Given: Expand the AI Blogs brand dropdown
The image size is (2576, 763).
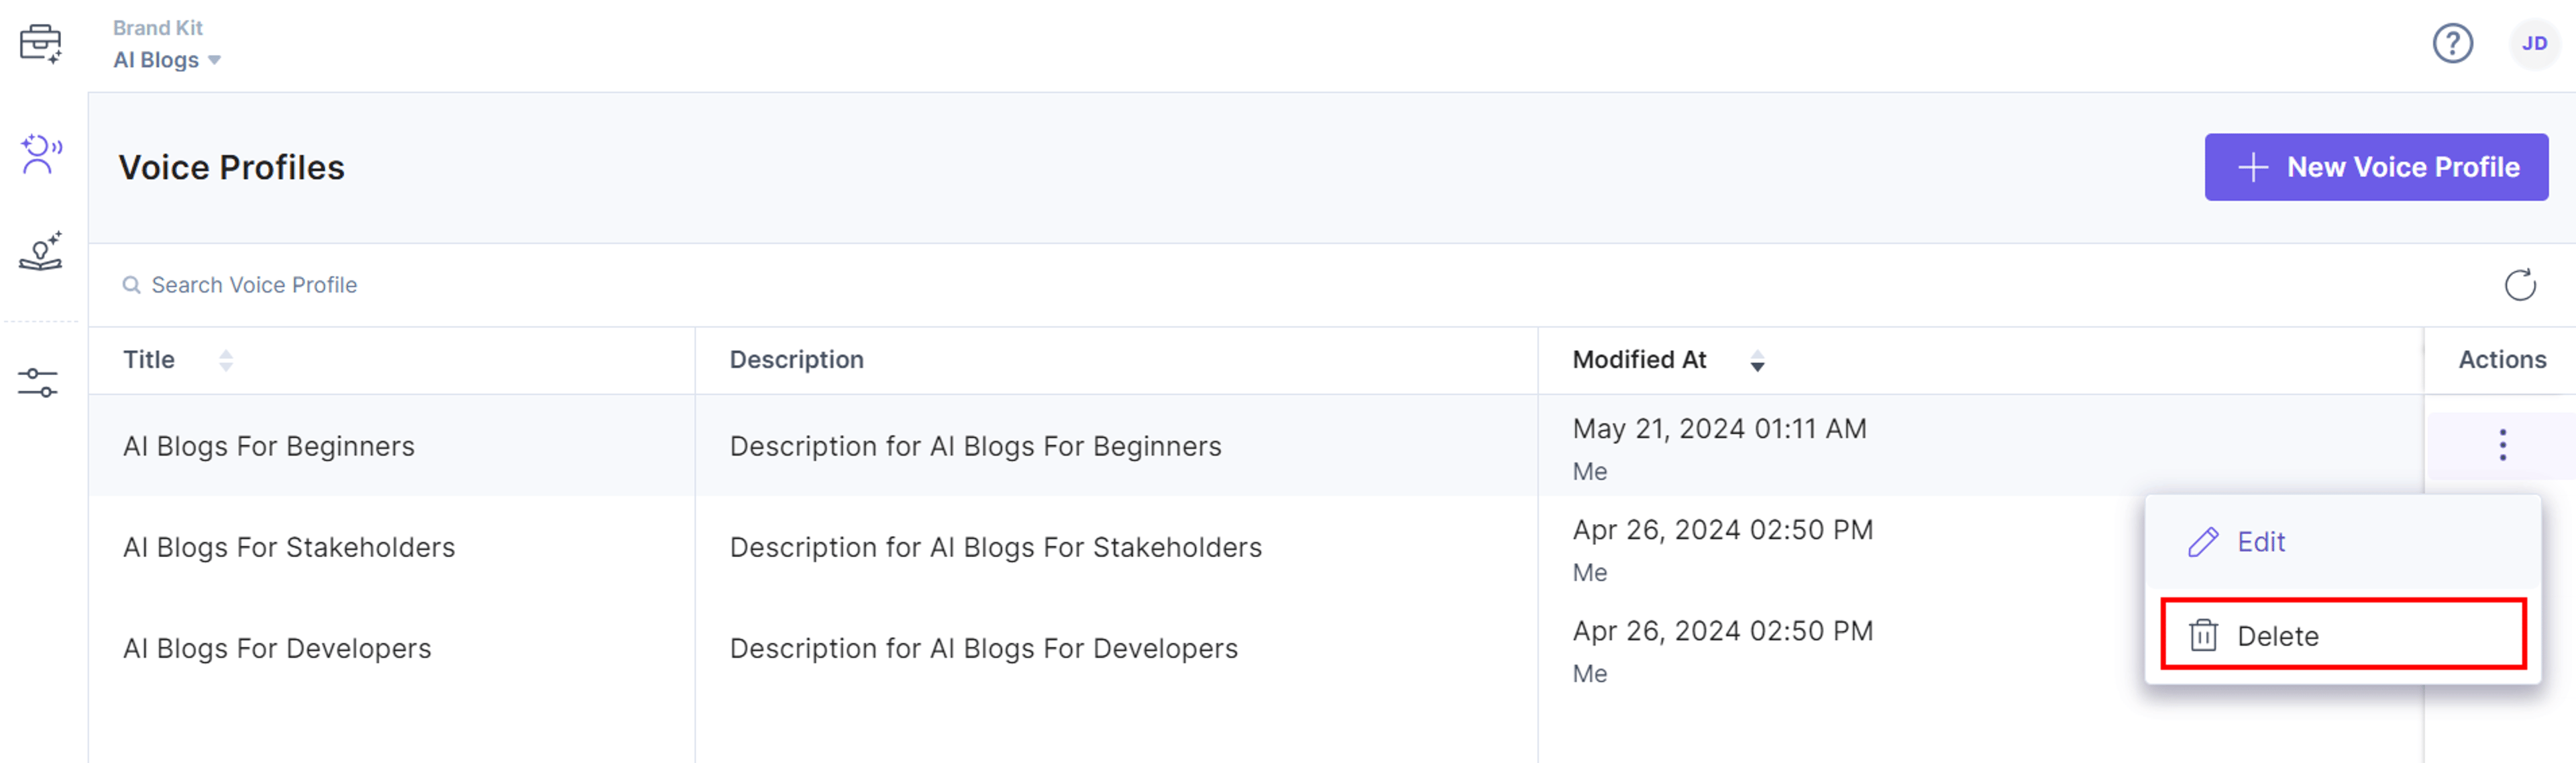Looking at the screenshot, I should 167,60.
